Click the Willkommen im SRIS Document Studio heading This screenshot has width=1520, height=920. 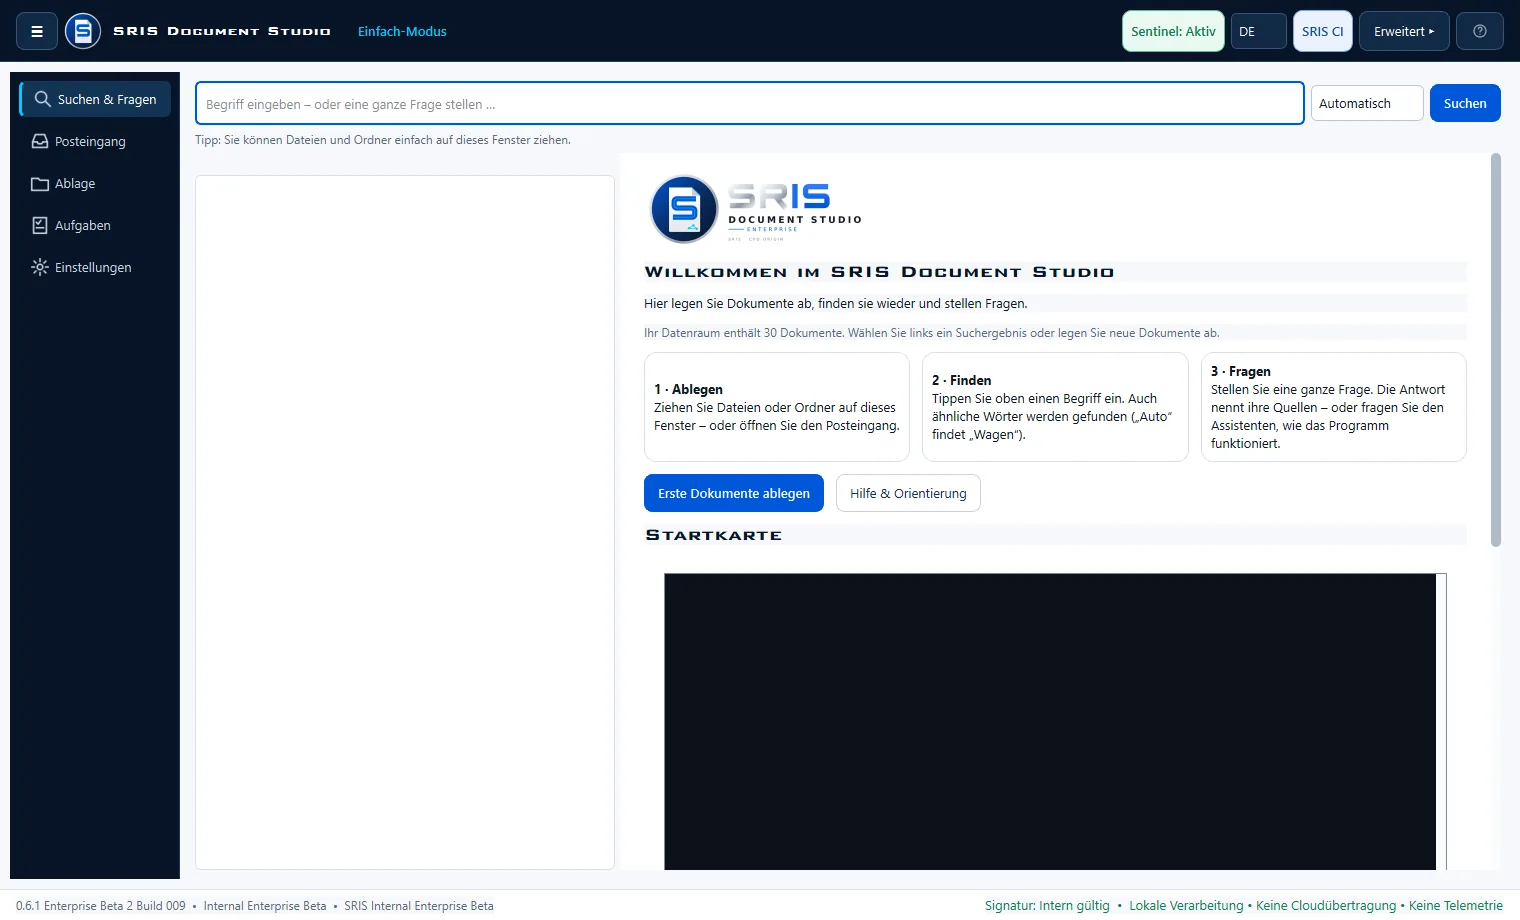(879, 272)
